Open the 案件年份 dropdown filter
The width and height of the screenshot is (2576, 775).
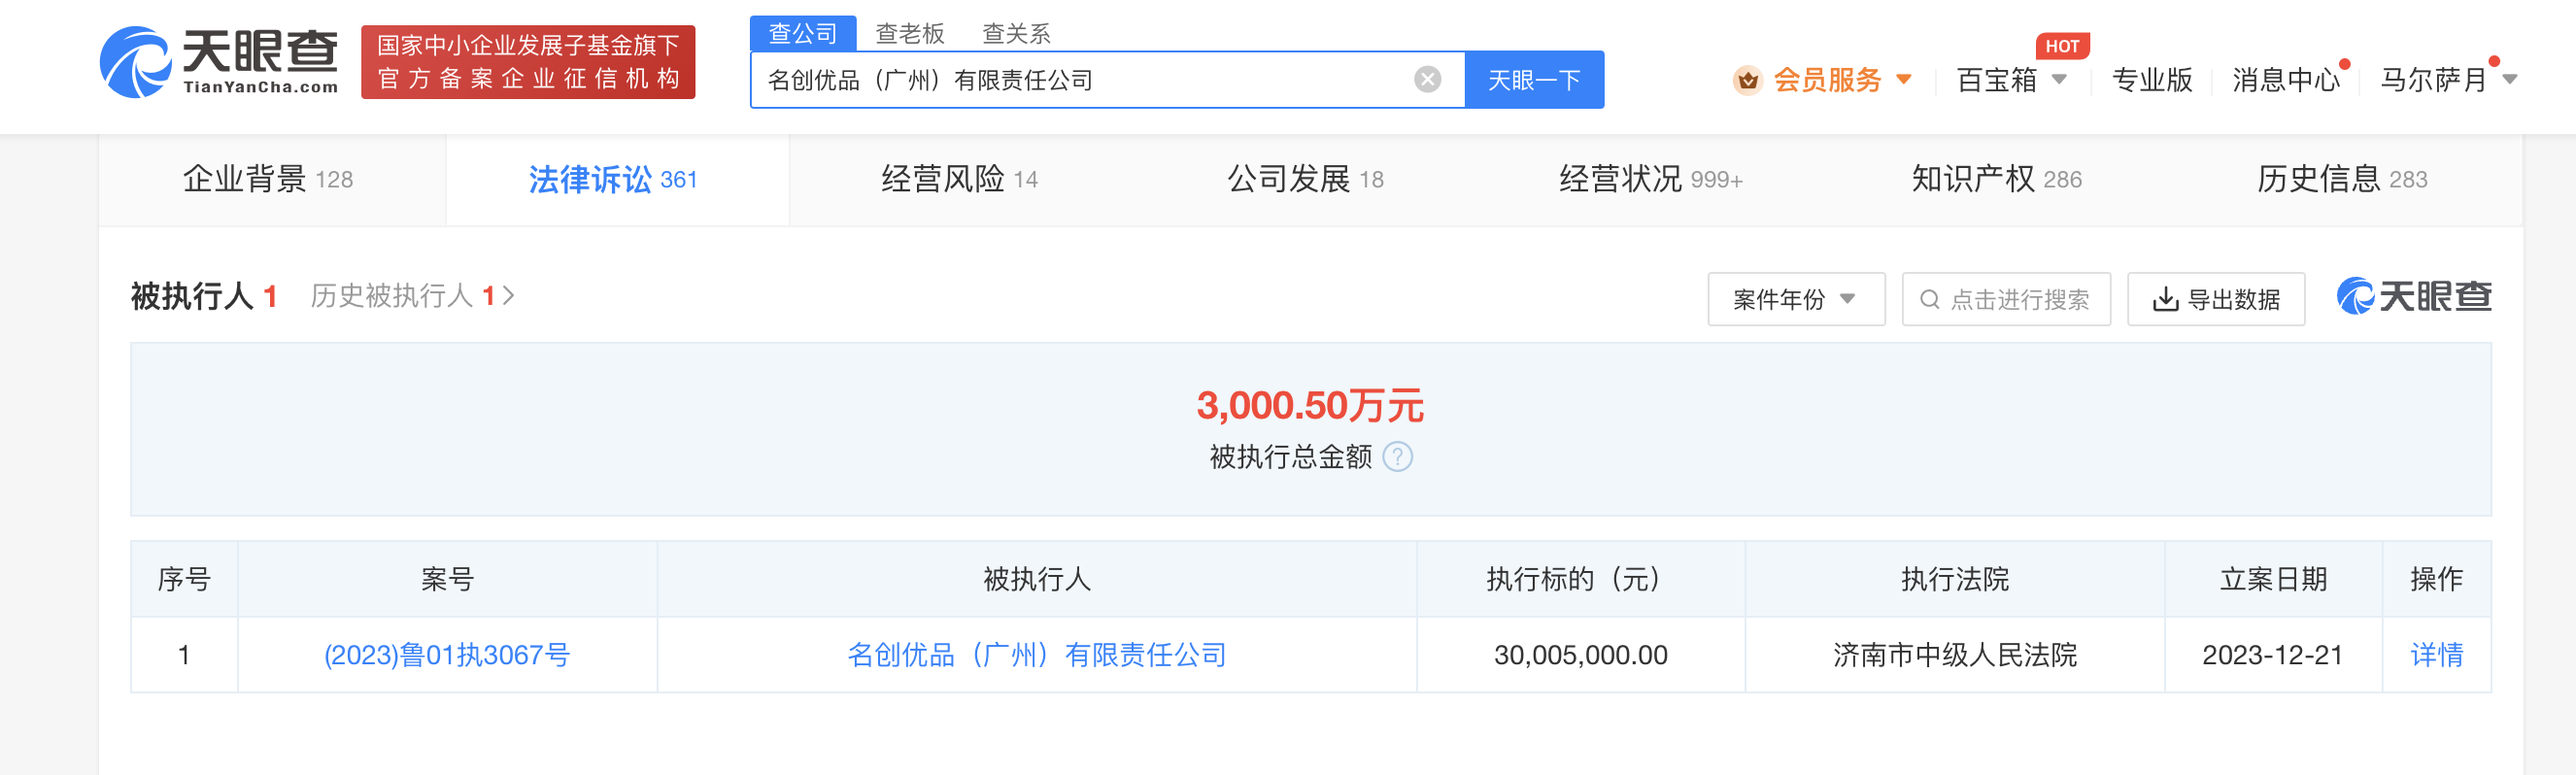click(x=1795, y=300)
